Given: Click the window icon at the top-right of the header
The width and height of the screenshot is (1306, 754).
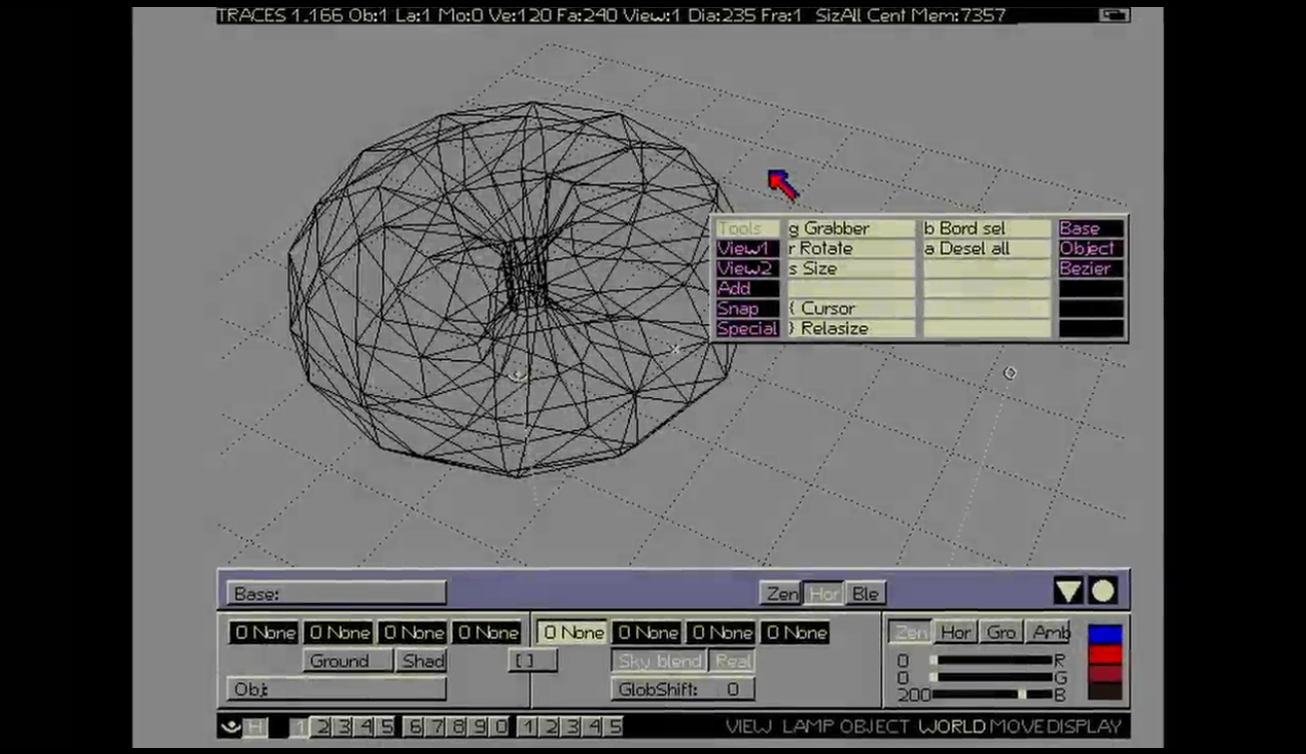Looking at the screenshot, I should click(x=1114, y=15).
